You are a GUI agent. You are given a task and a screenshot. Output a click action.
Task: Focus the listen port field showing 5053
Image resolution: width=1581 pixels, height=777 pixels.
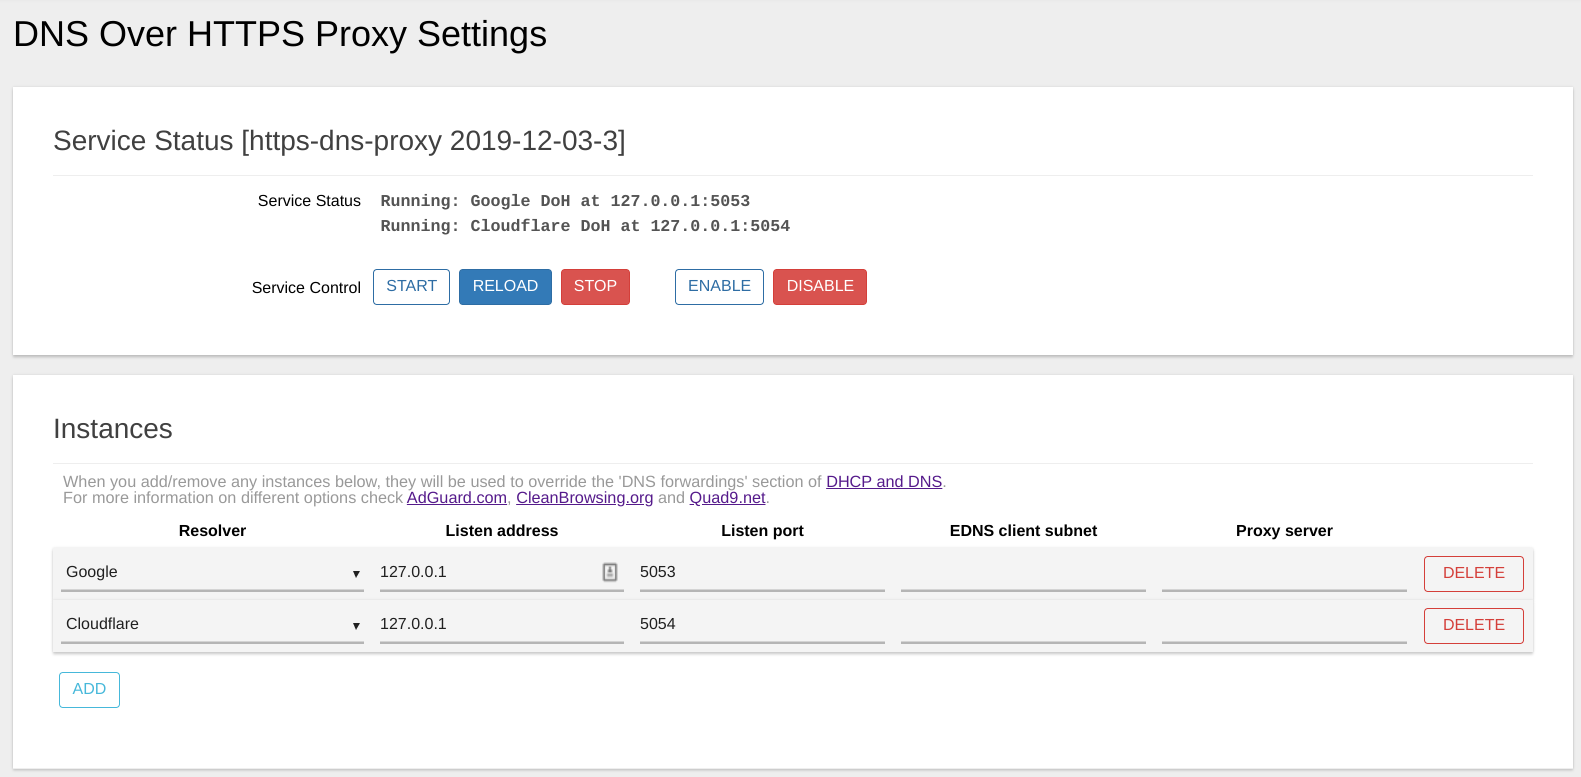(x=761, y=572)
